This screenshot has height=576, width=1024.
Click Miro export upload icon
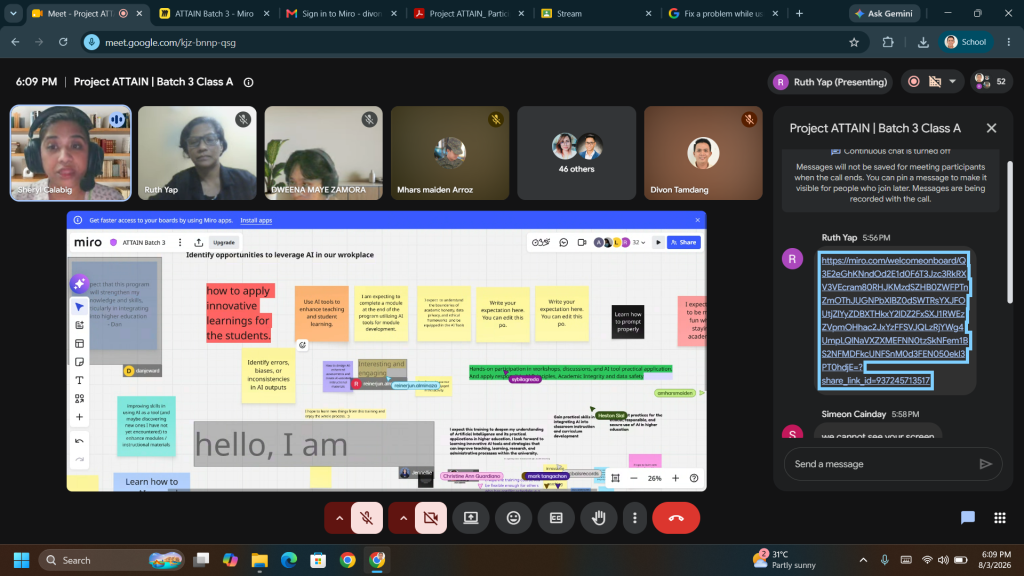pos(199,242)
